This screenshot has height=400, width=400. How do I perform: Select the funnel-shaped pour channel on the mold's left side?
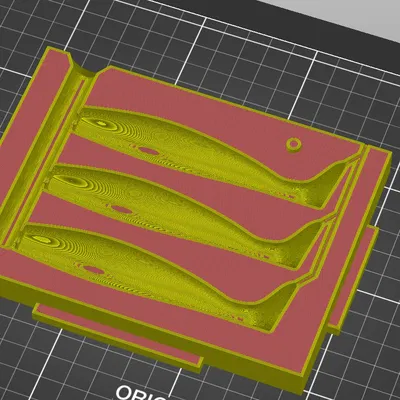47,153
